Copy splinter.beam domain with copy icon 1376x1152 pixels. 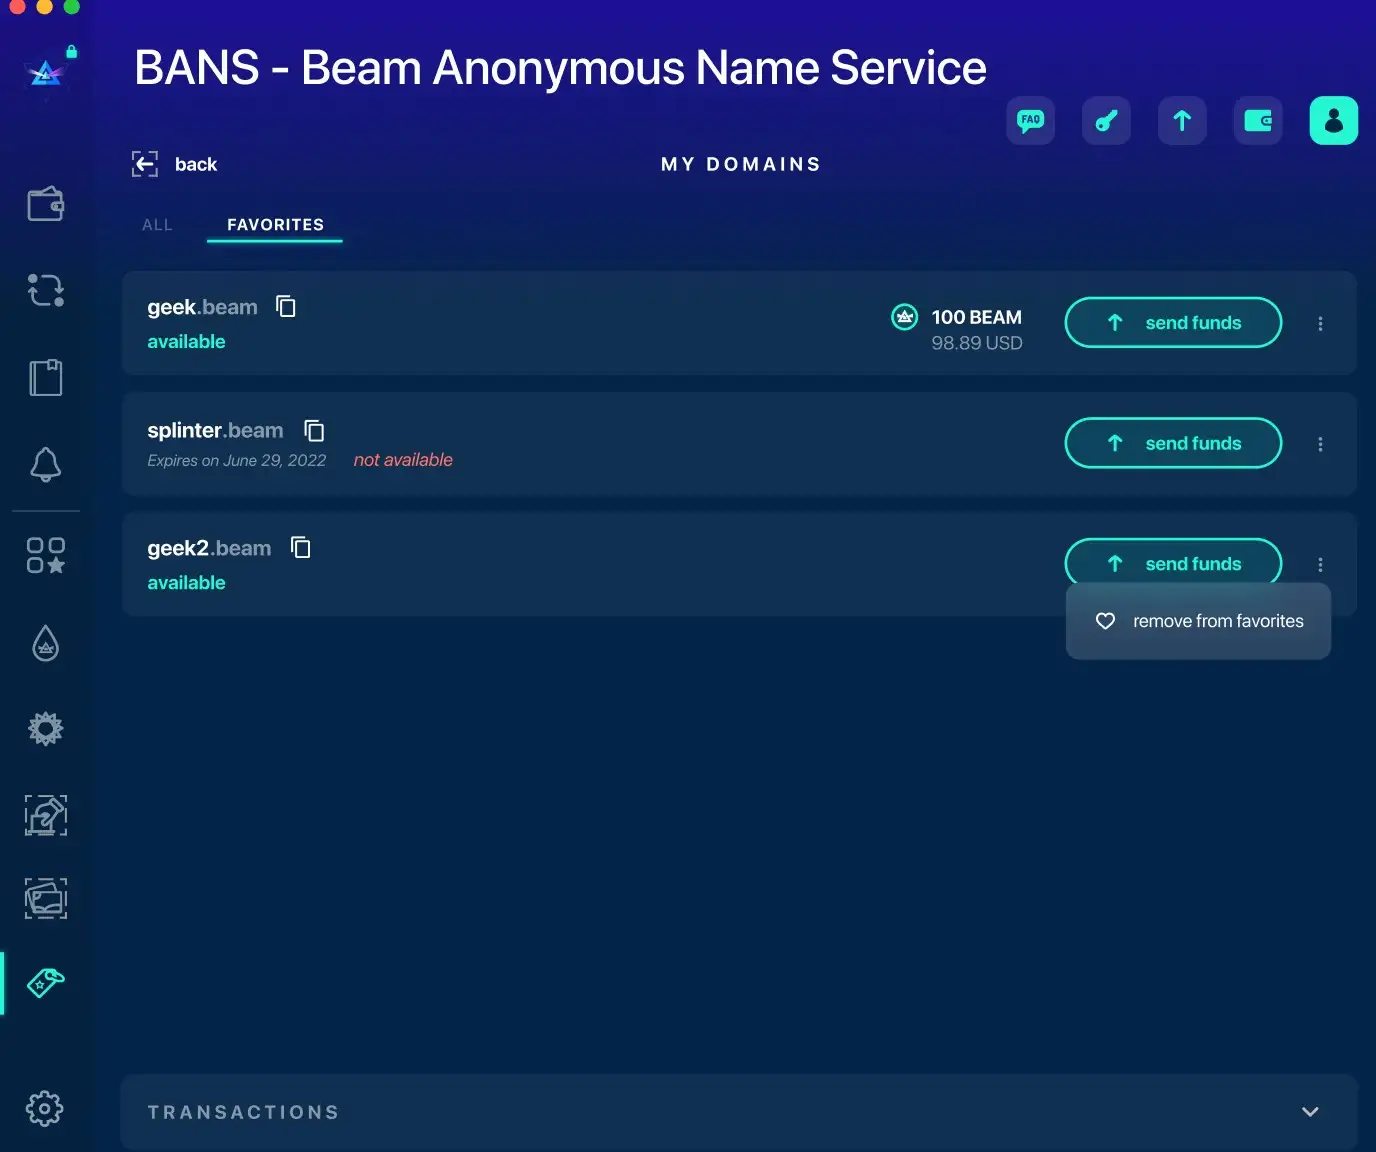pos(314,430)
